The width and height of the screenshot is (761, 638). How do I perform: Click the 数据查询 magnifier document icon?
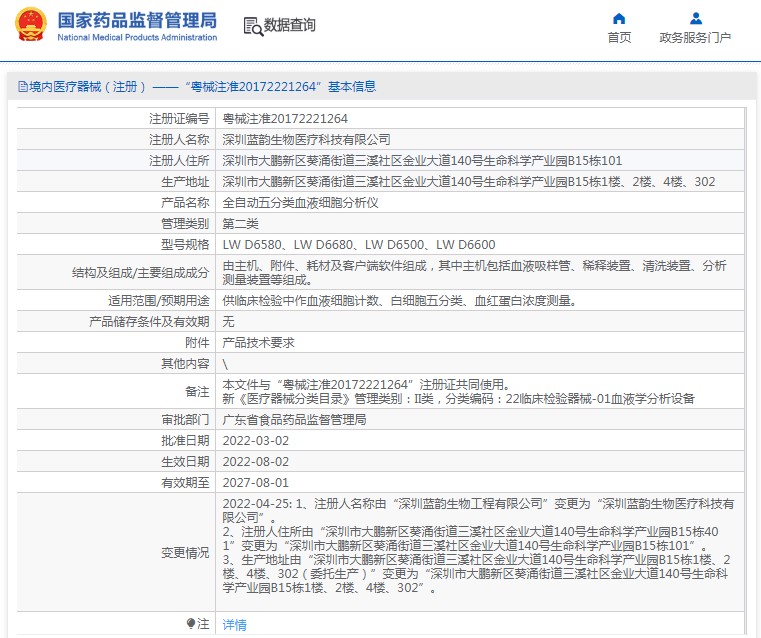(253, 26)
